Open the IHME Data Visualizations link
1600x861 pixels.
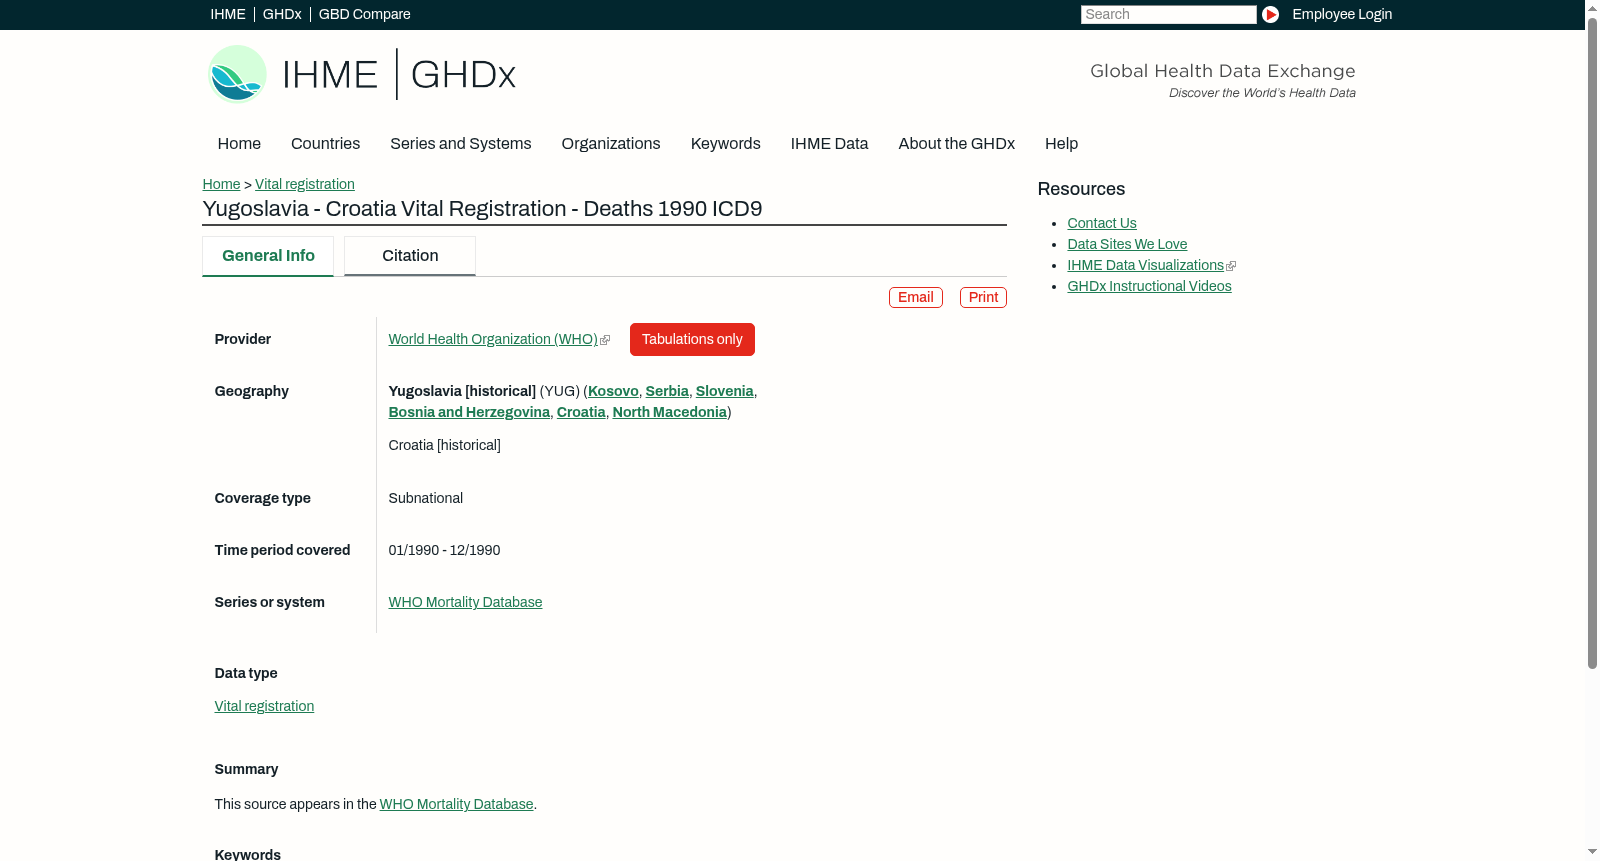click(1145, 265)
